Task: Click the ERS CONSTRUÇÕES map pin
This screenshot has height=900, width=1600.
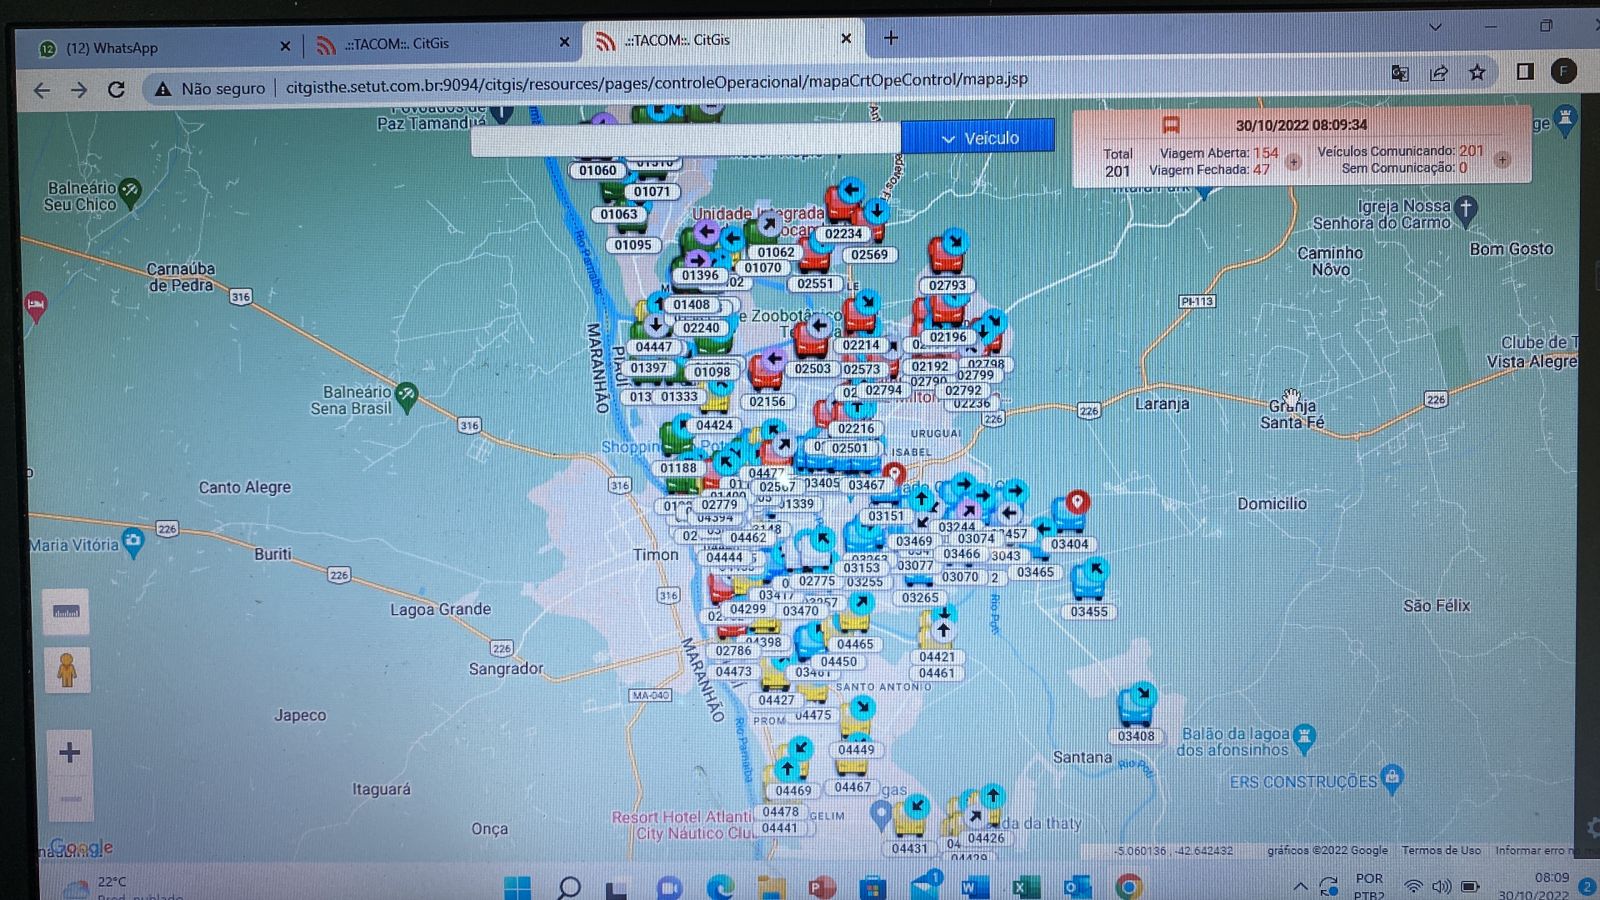Action: pos(1392,778)
